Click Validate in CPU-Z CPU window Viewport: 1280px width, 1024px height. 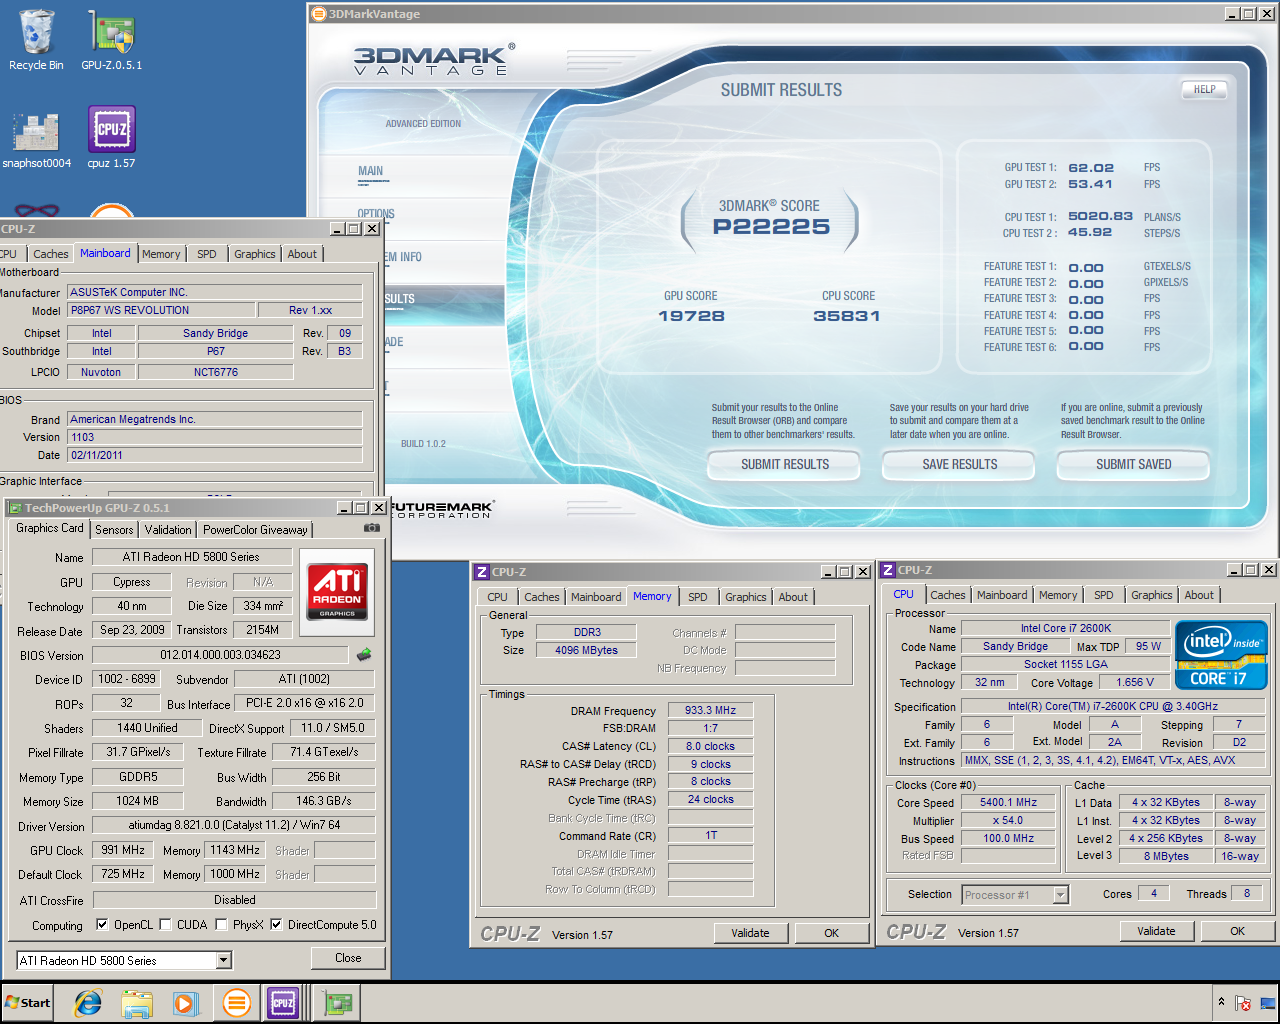coord(1156,931)
